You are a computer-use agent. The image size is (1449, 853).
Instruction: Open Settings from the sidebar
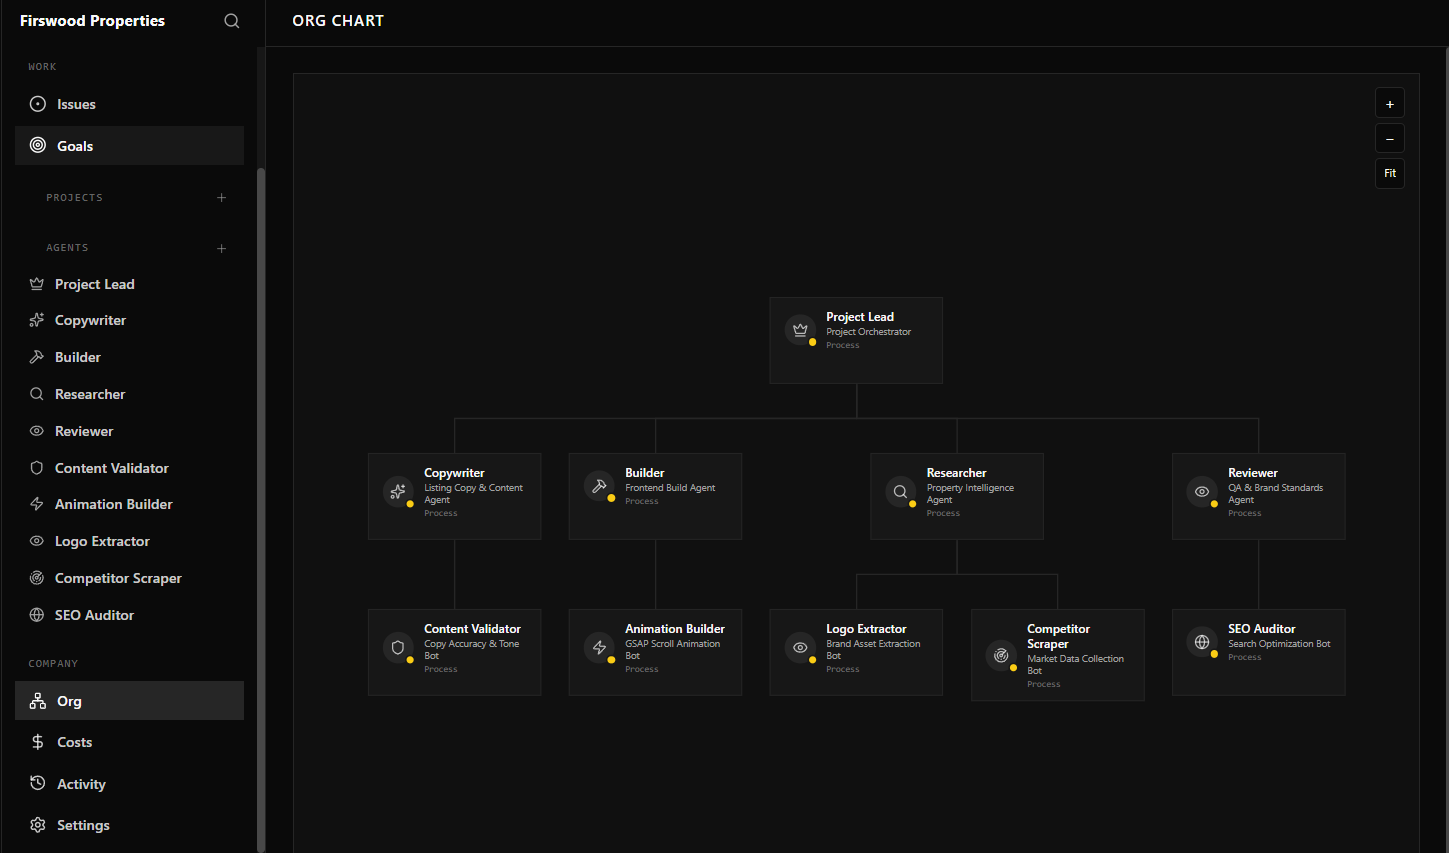[83, 825]
